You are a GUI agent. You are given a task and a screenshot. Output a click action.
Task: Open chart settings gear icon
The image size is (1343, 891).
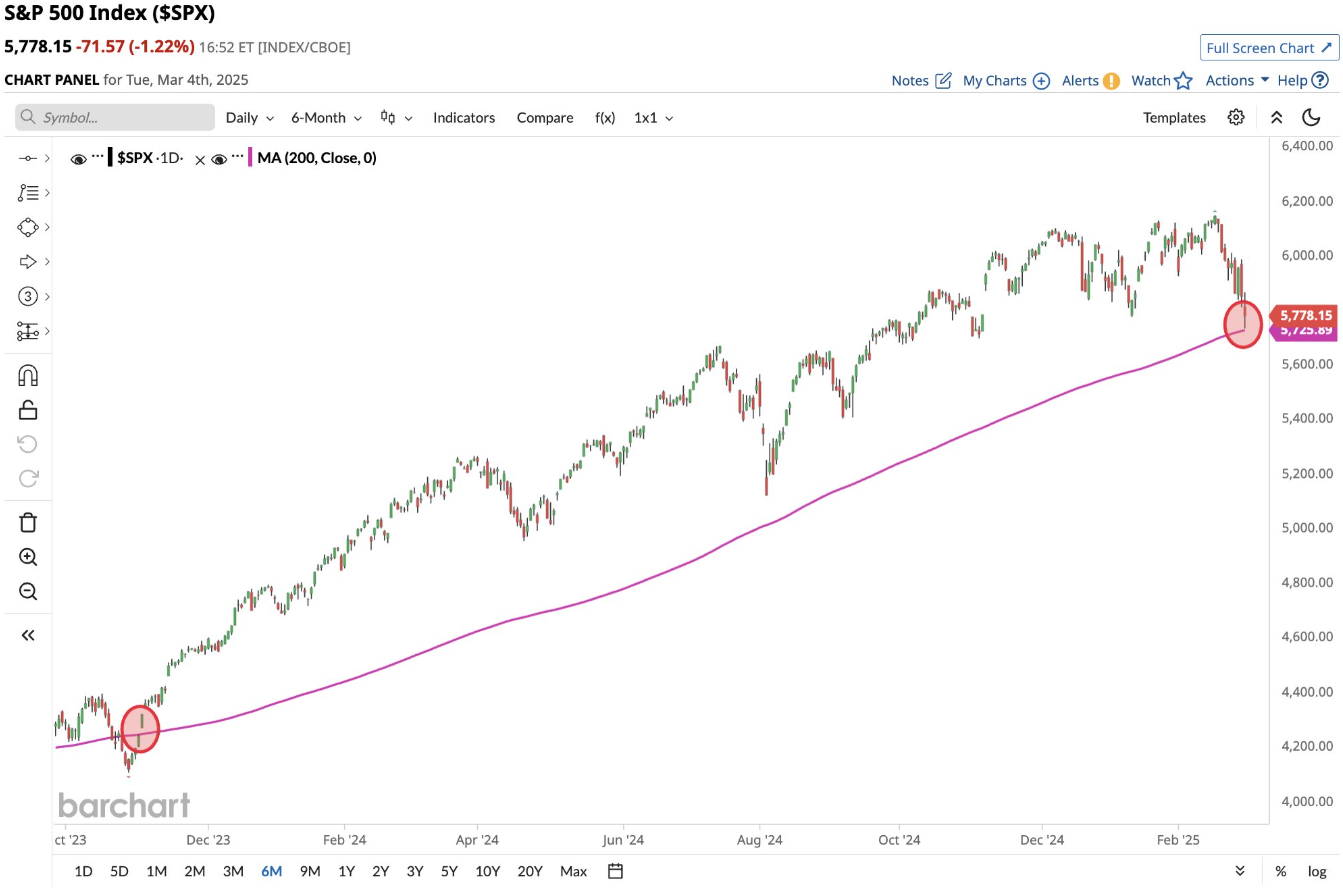point(1236,117)
